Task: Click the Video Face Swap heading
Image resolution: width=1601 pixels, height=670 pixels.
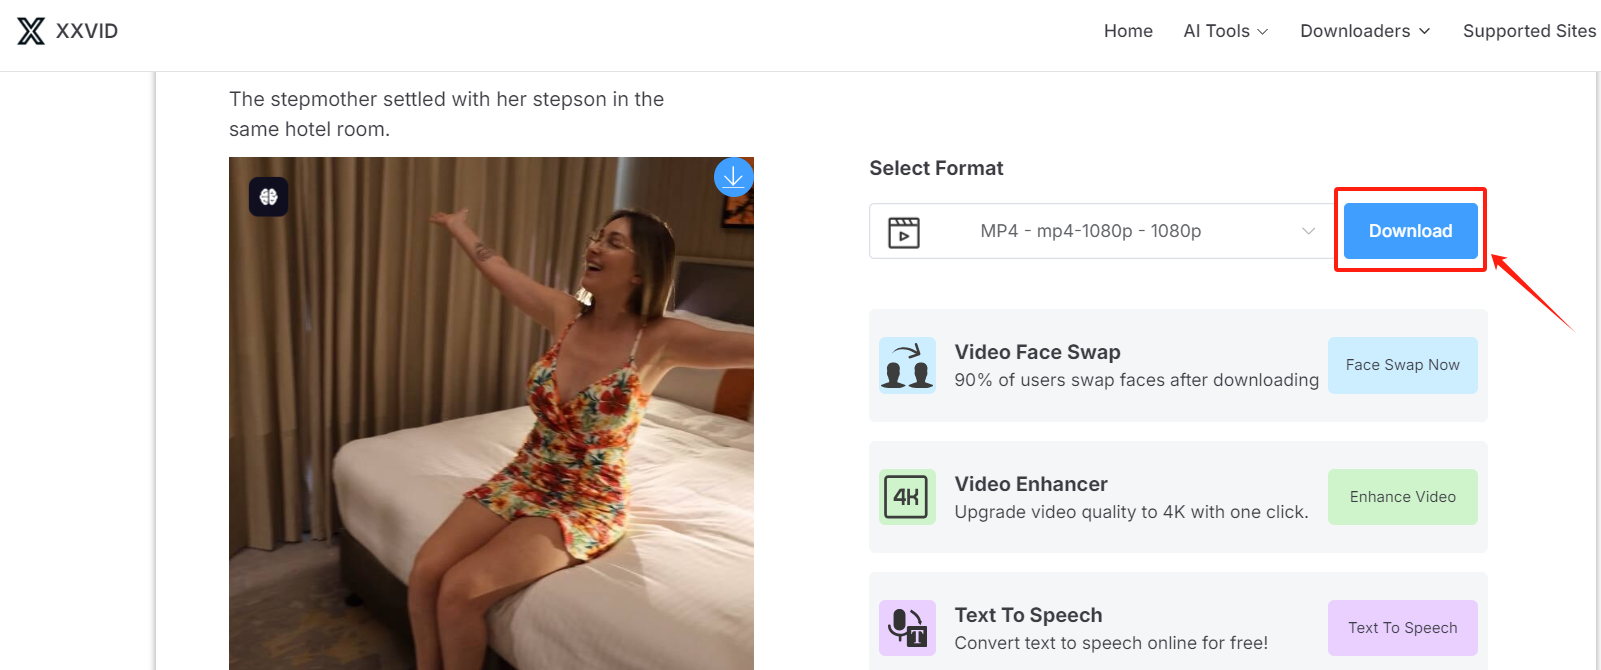Action: 1037,352
